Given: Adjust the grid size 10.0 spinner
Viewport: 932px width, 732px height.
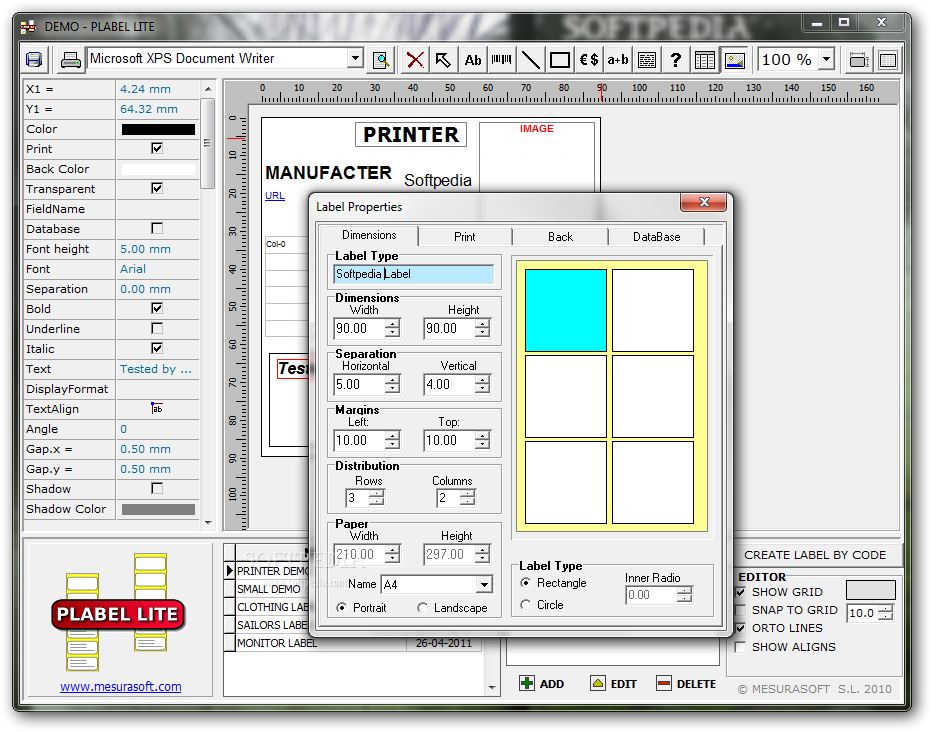Looking at the screenshot, I should [886, 613].
